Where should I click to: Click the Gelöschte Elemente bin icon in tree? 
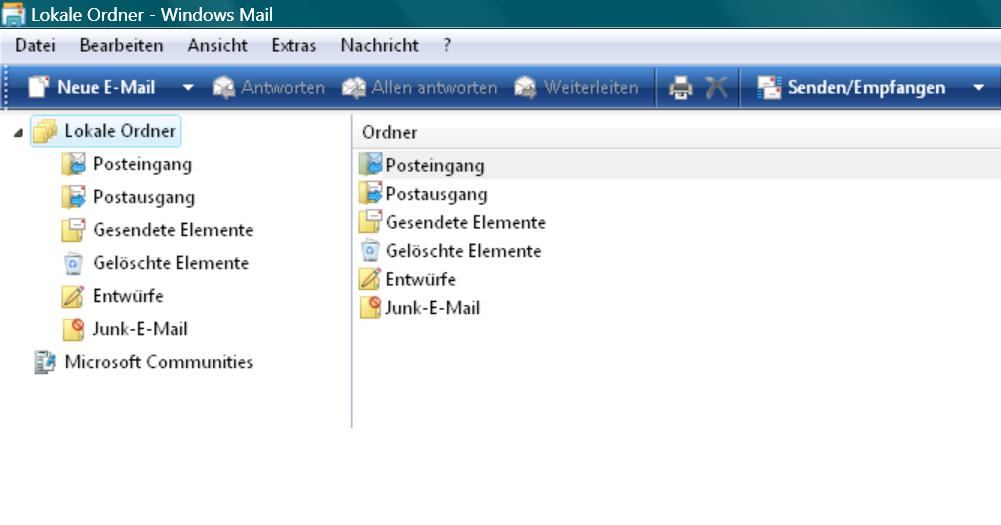click(x=73, y=263)
